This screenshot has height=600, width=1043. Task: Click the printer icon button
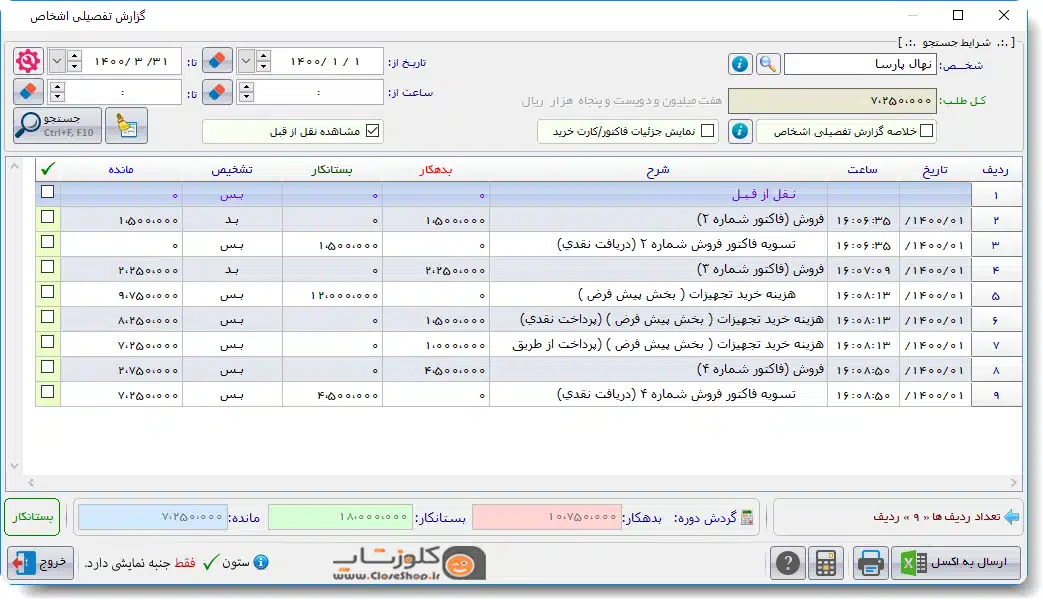coord(870,563)
